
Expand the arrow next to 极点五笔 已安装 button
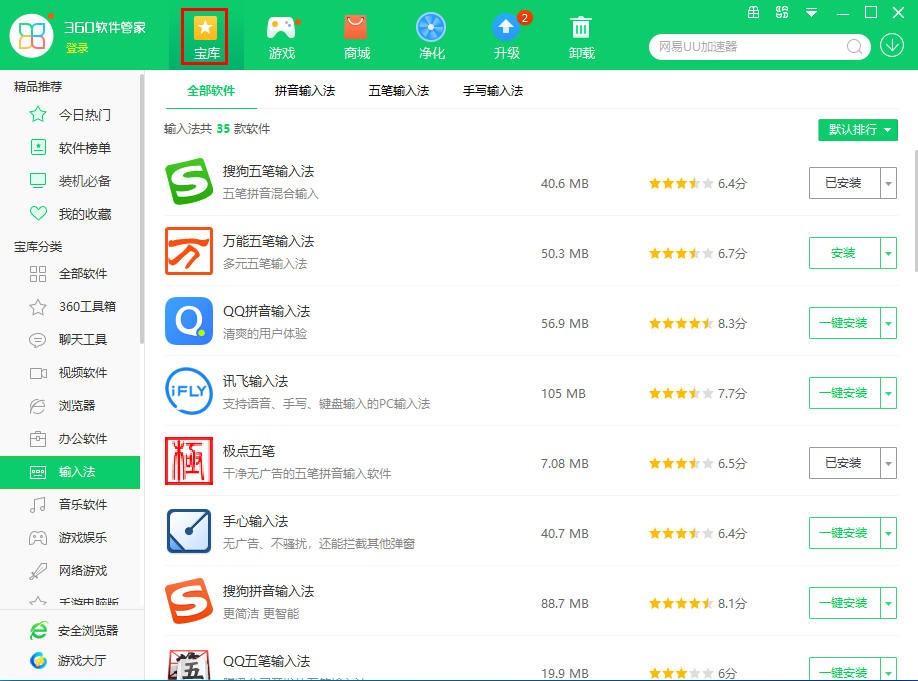889,463
